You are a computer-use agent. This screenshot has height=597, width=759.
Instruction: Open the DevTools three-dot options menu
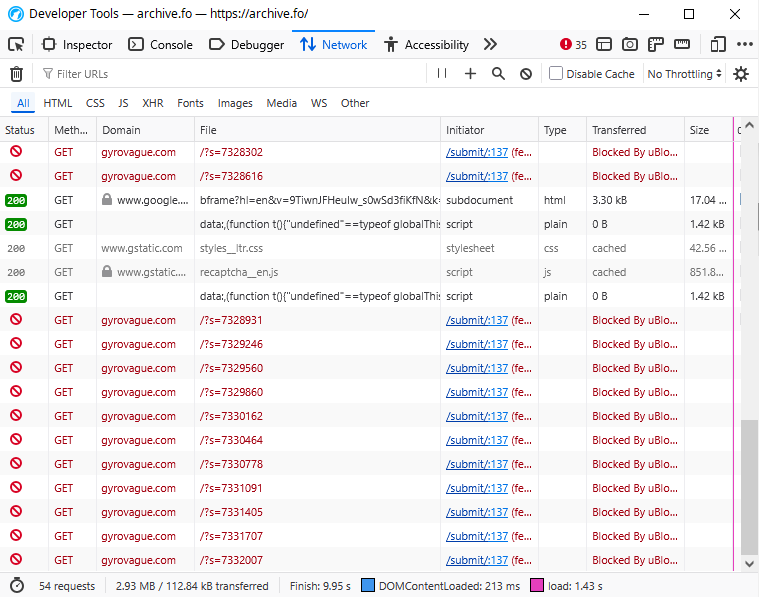coord(745,44)
